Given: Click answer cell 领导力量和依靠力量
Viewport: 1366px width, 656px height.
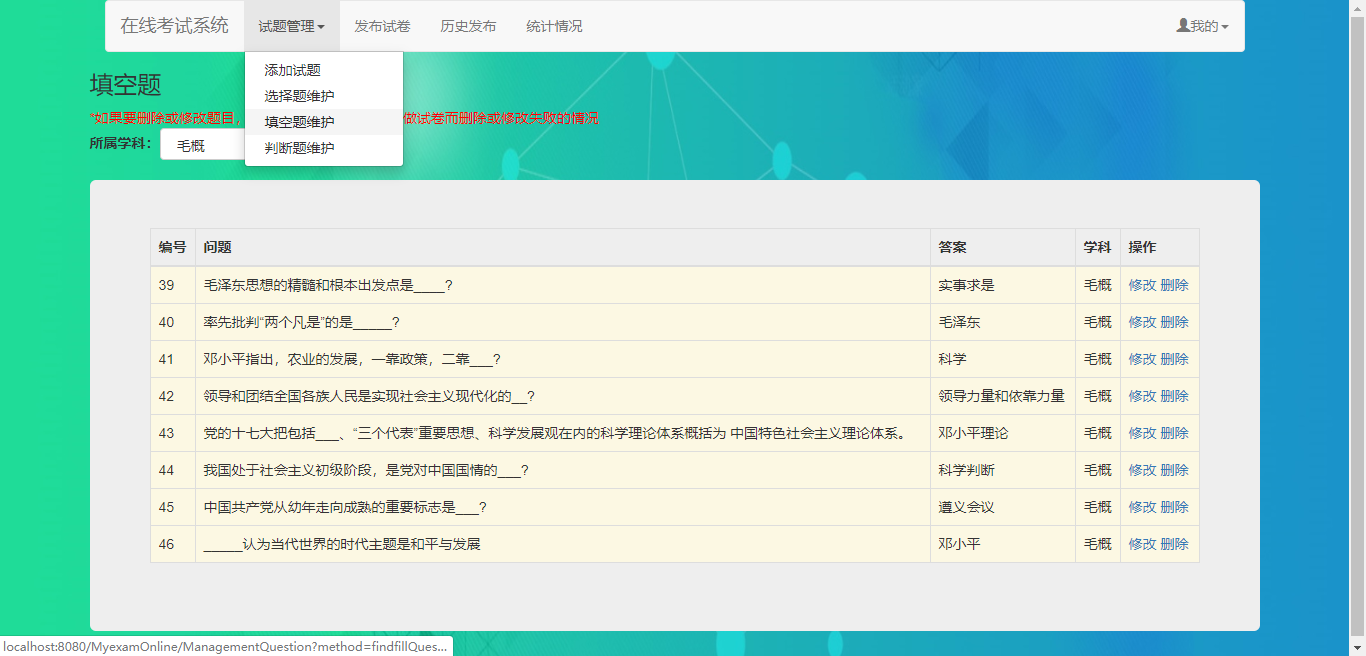Looking at the screenshot, I should pyautogui.click(x=1001, y=396).
